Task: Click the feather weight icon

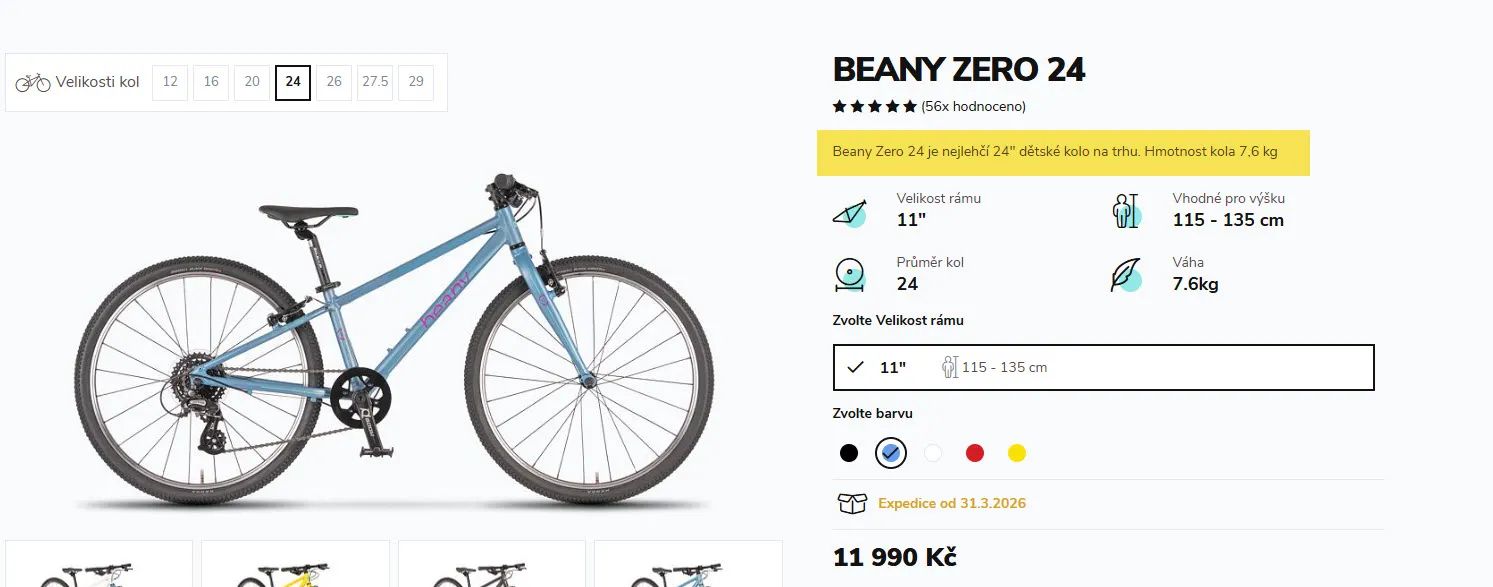Action: 1126,275
